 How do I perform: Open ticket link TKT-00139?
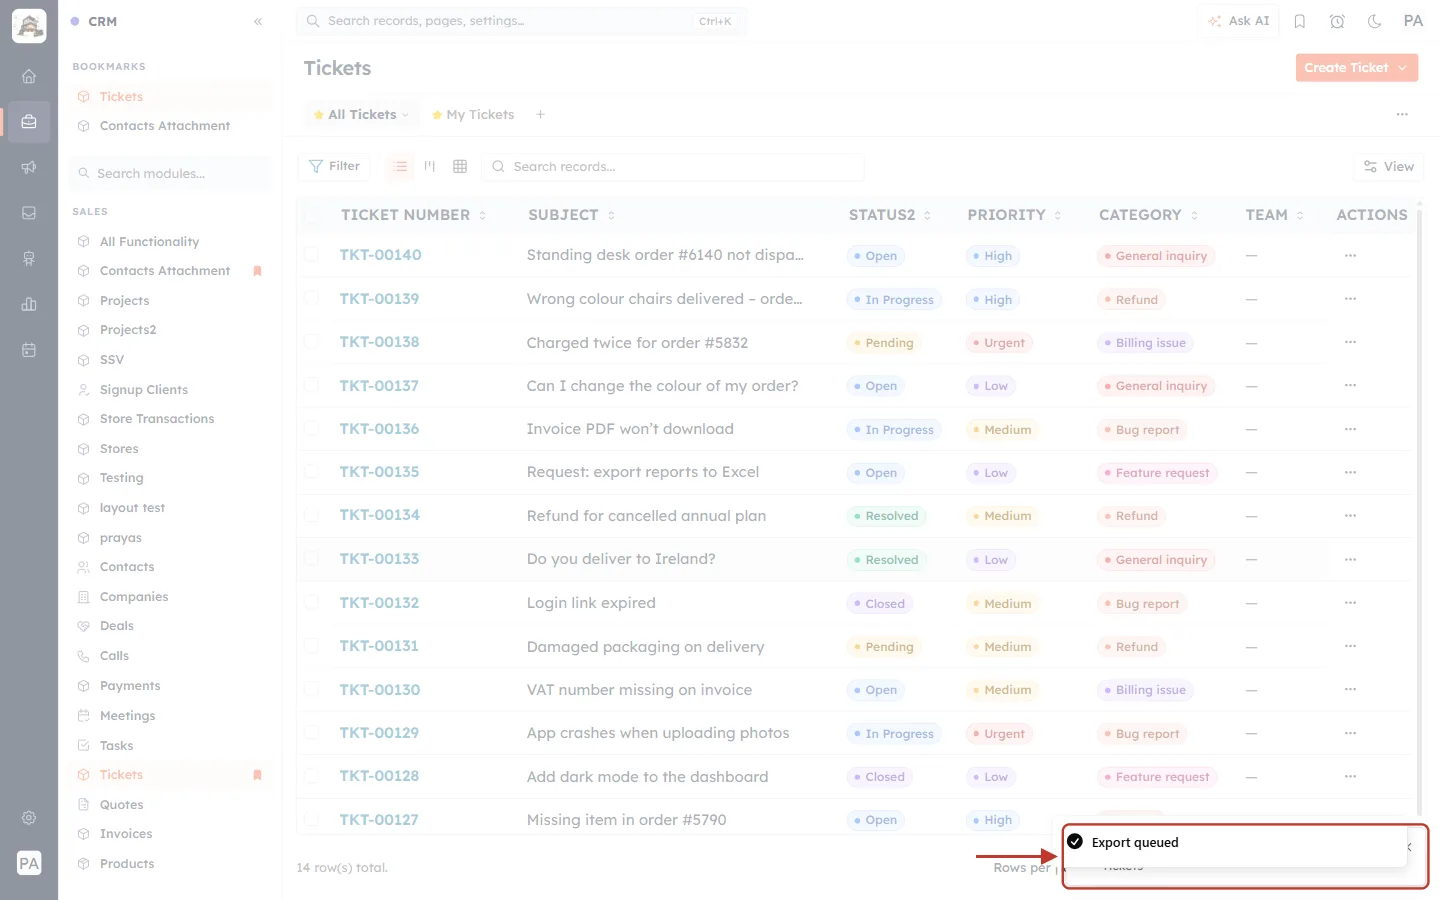379,299
